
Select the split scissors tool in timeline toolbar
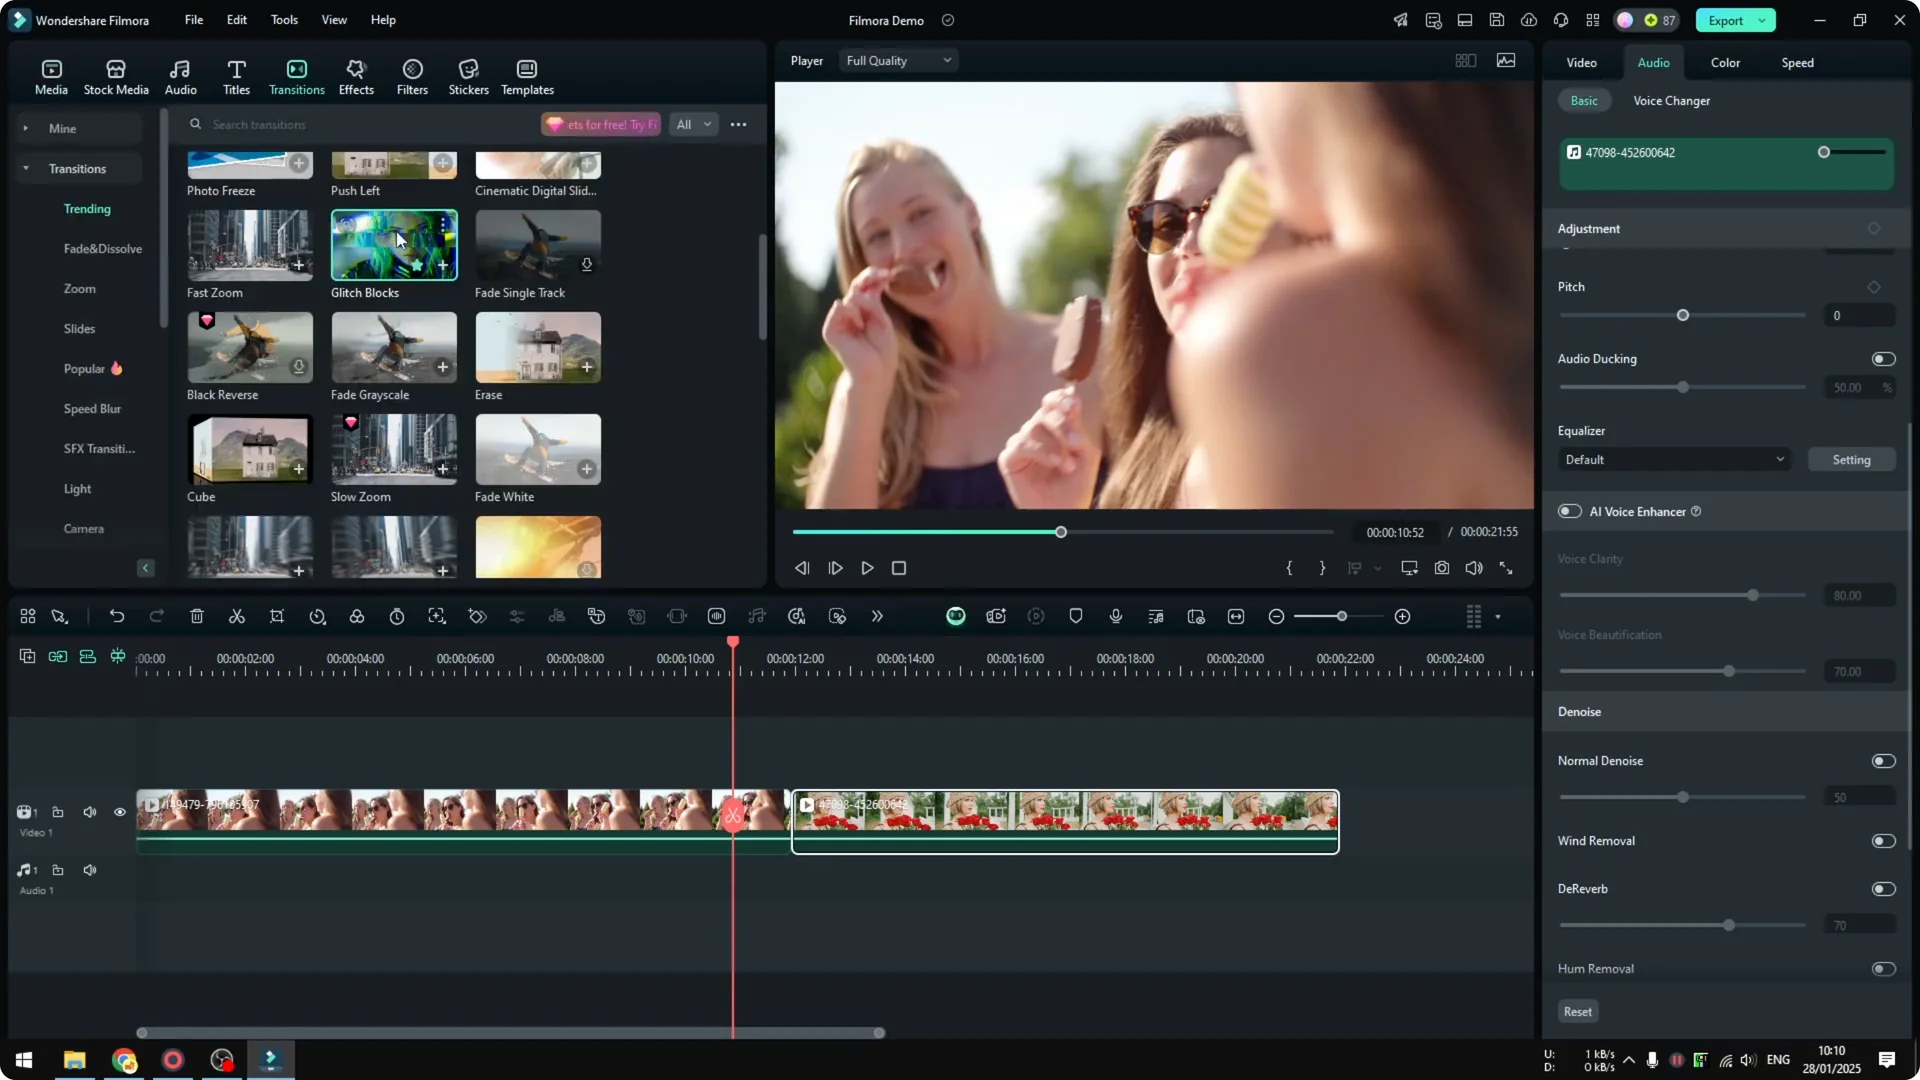pyautogui.click(x=236, y=616)
